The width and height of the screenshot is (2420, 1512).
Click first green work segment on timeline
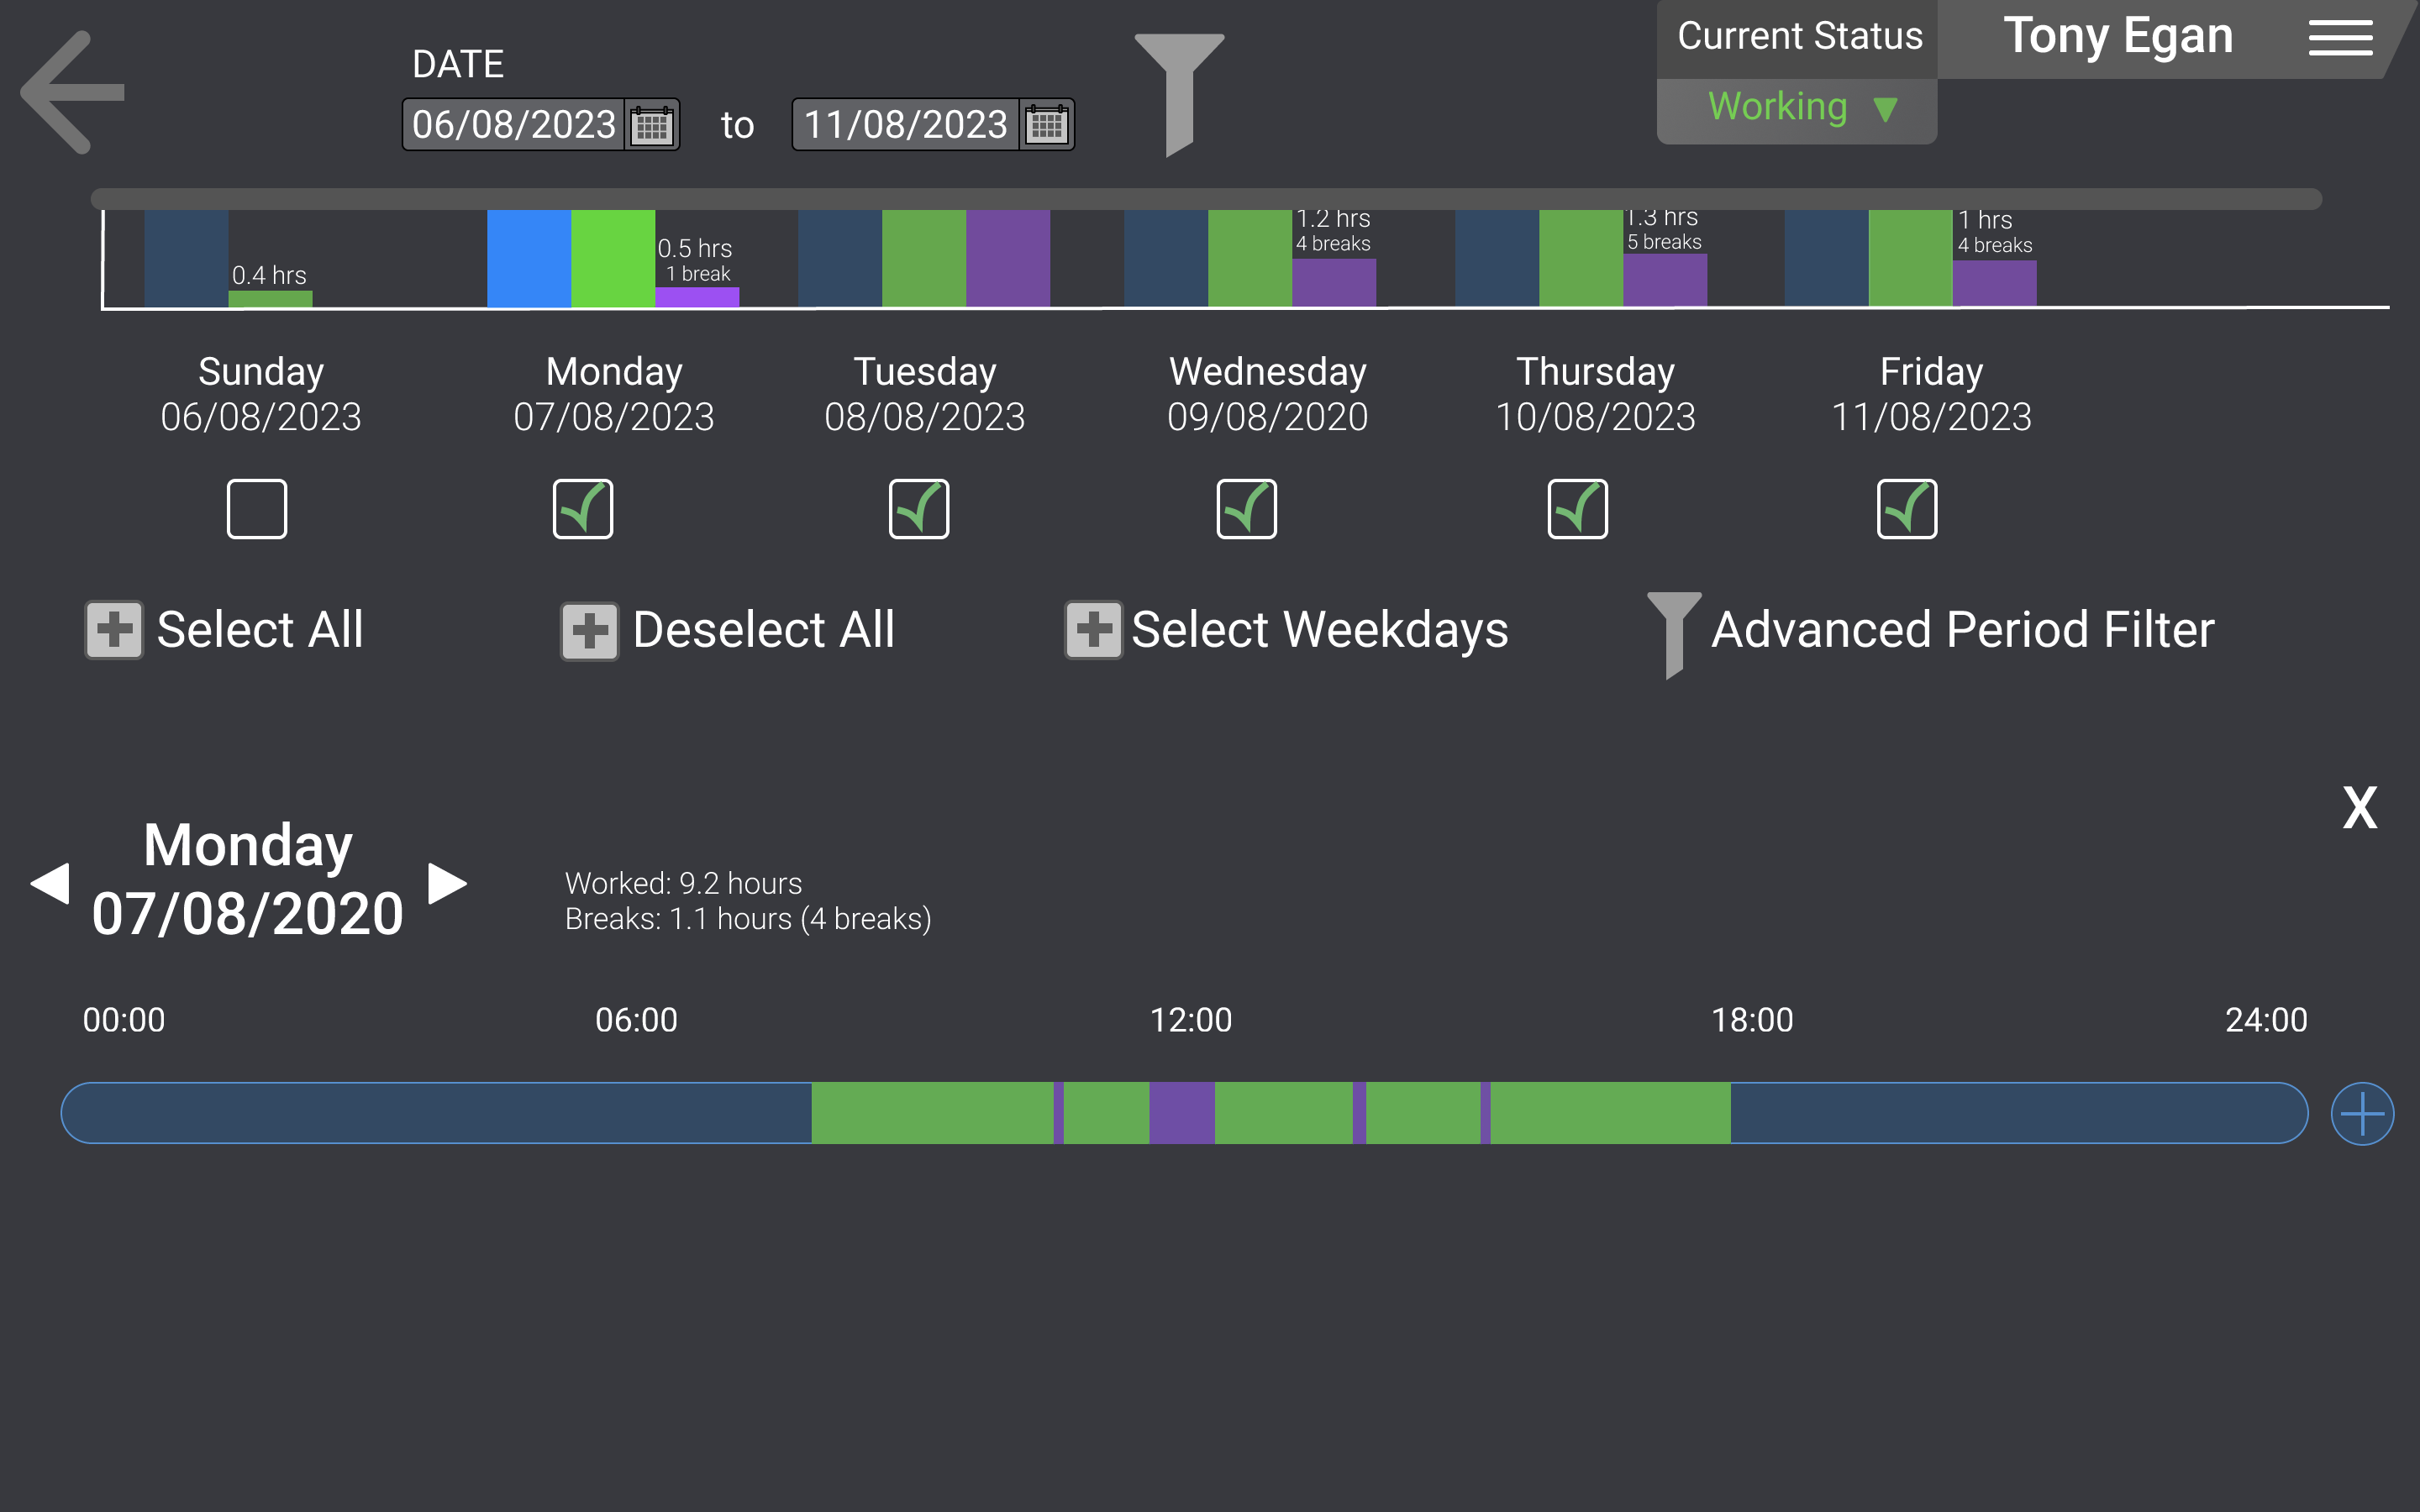pos(932,1113)
